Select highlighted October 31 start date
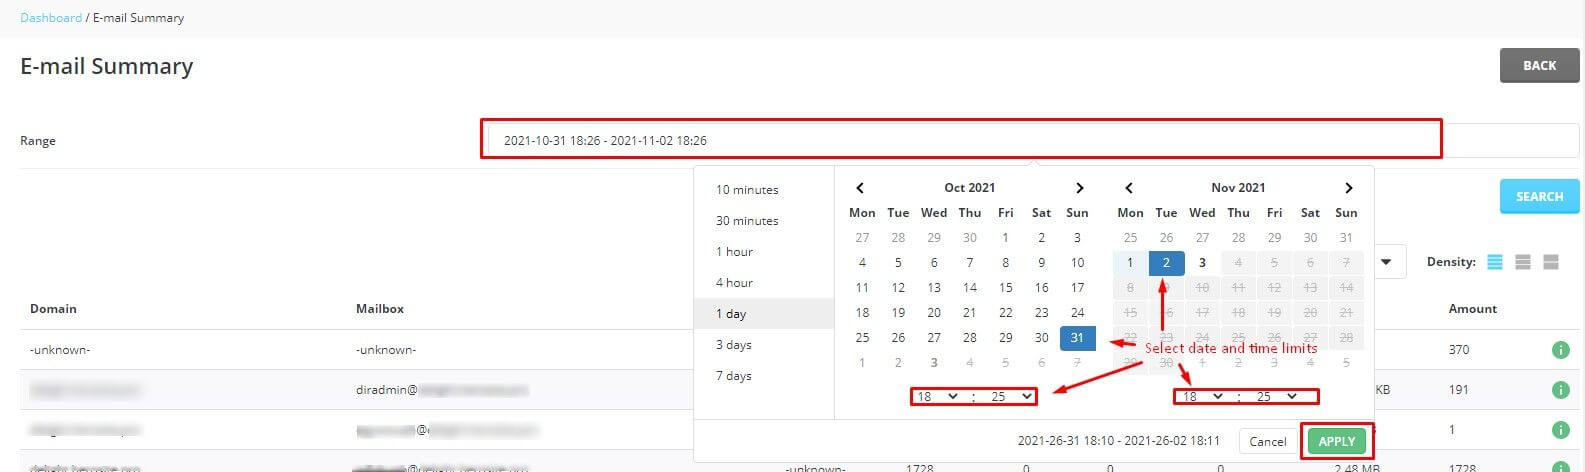 (x=1077, y=338)
